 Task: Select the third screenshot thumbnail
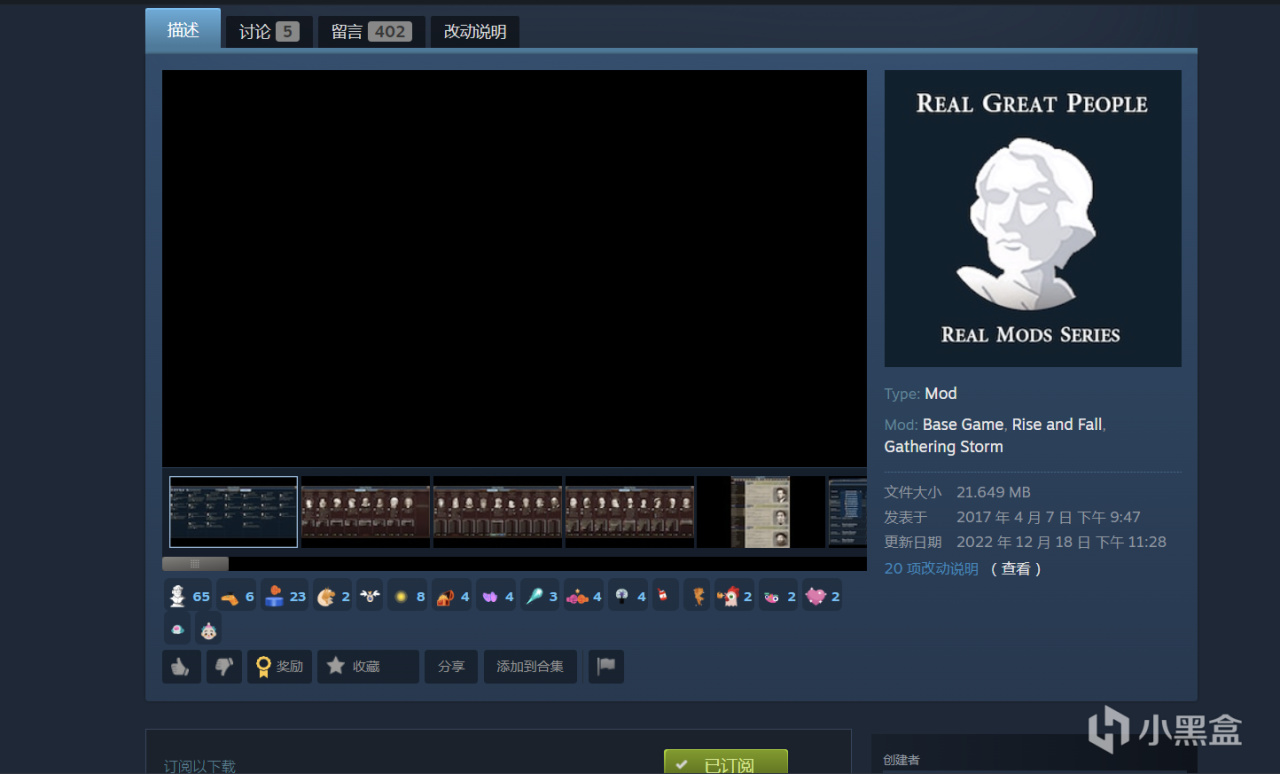pyautogui.click(x=498, y=512)
